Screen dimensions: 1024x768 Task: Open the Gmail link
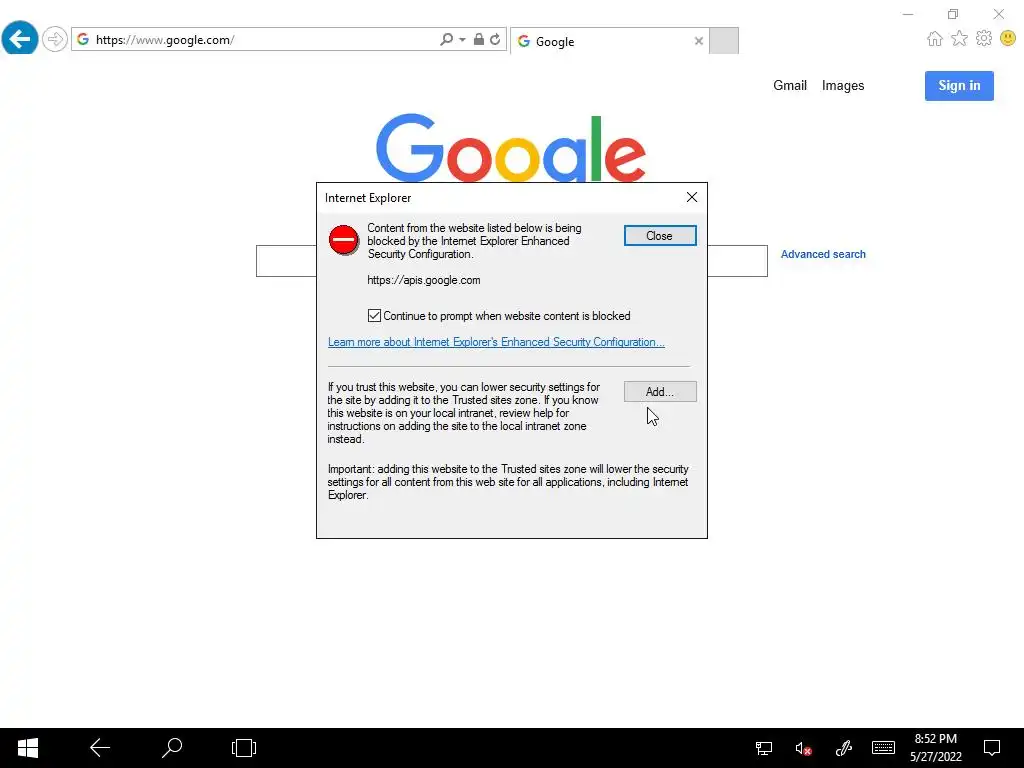[x=790, y=86]
